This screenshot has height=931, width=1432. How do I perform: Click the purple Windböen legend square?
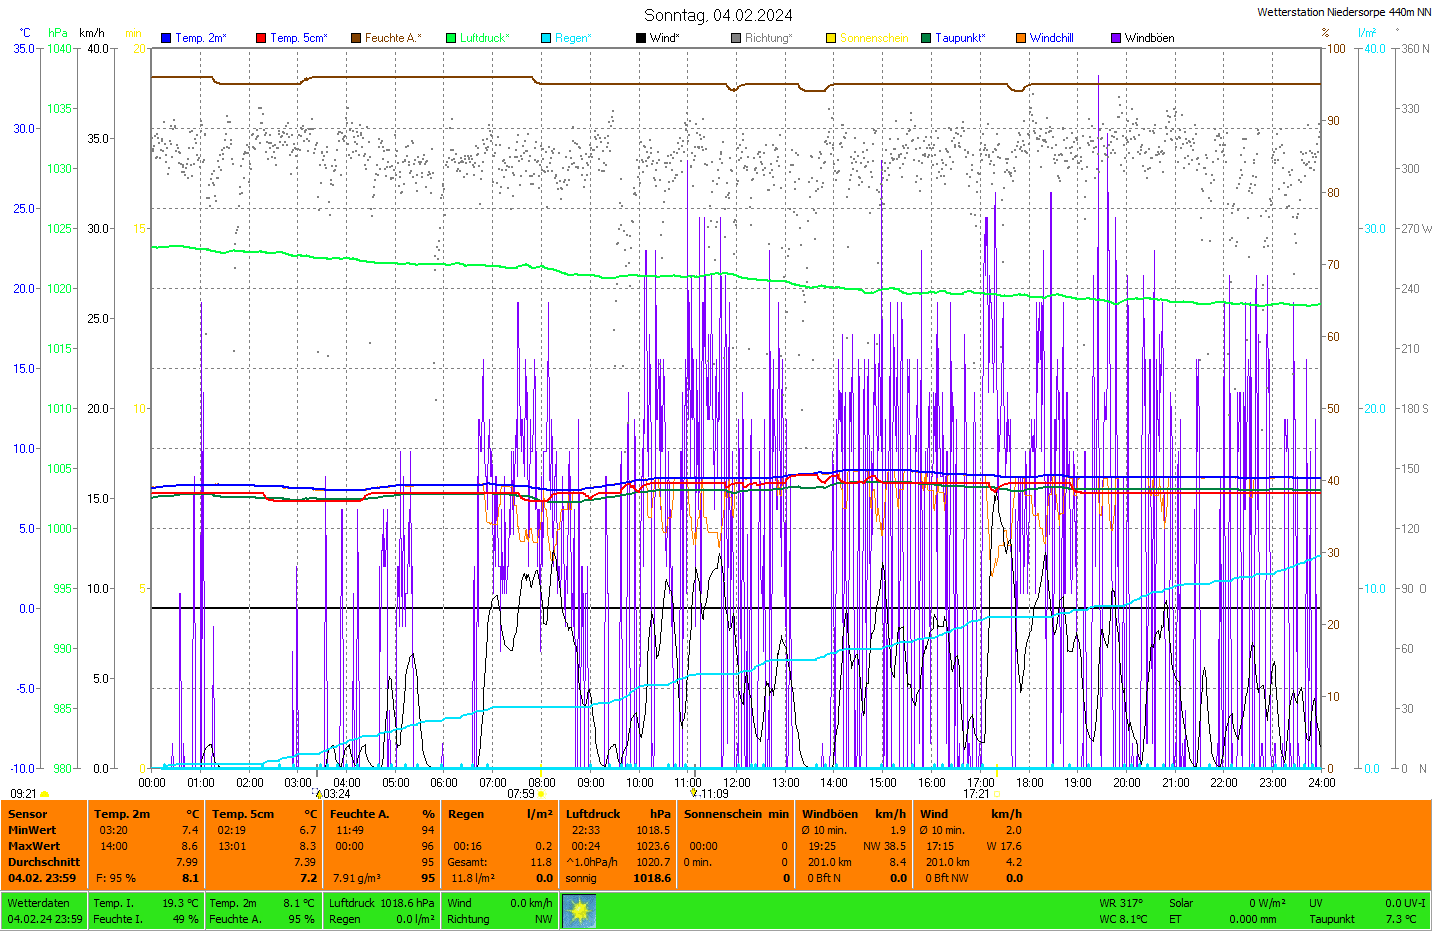coord(1116,38)
